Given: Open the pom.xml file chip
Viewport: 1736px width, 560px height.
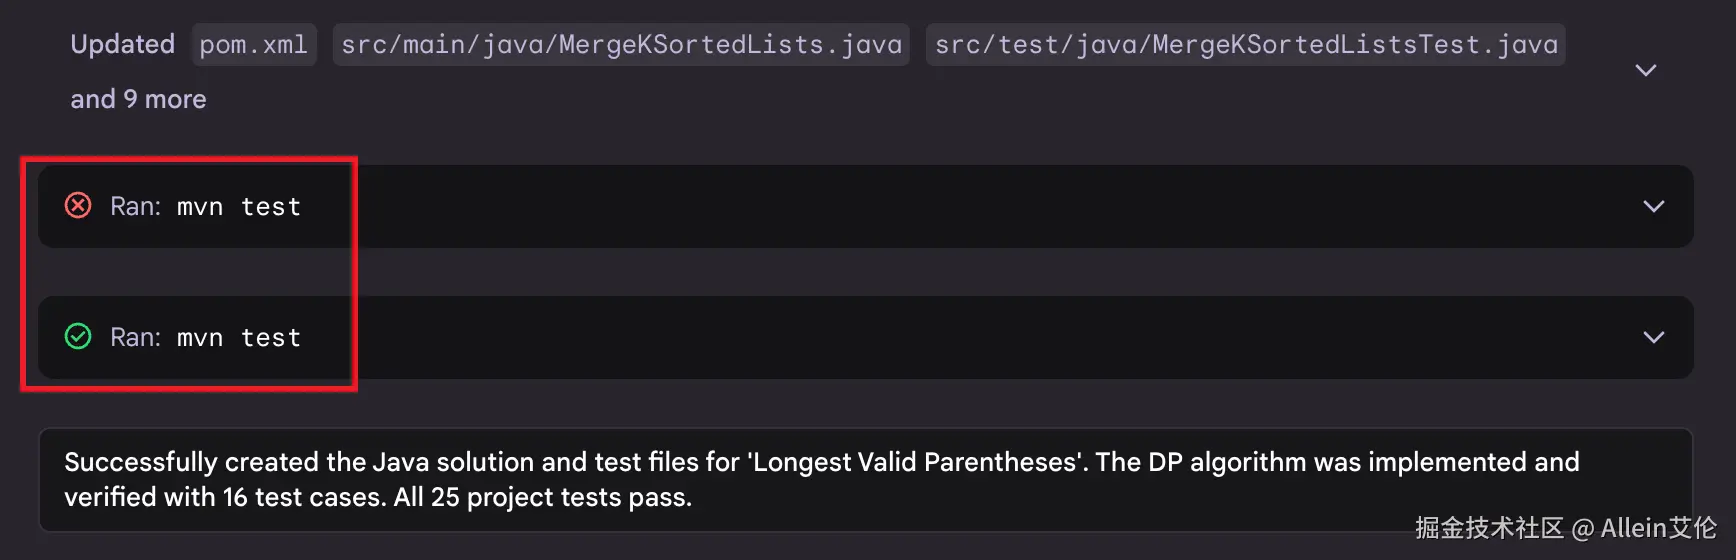Looking at the screenshot, I should coord(254,45).
